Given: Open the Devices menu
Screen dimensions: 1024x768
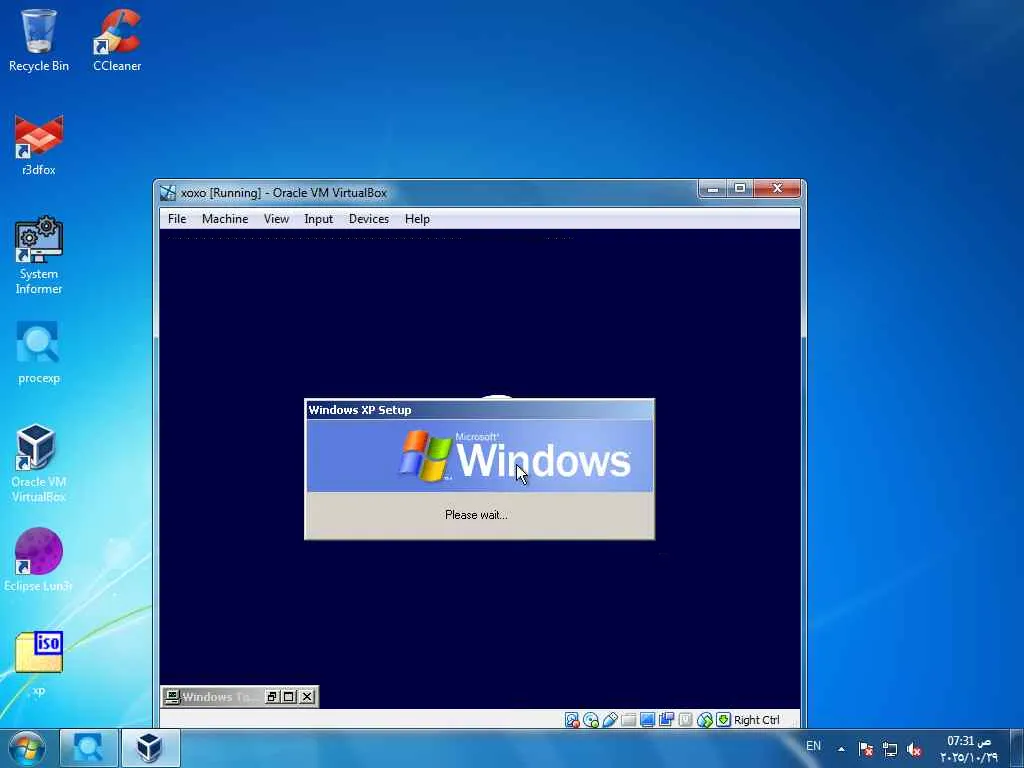Looking at the screenshot, I should 368,219.
